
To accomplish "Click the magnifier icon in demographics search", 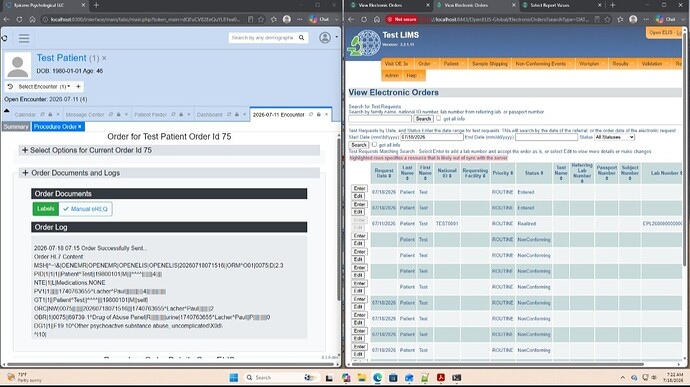I will [301, 38].
